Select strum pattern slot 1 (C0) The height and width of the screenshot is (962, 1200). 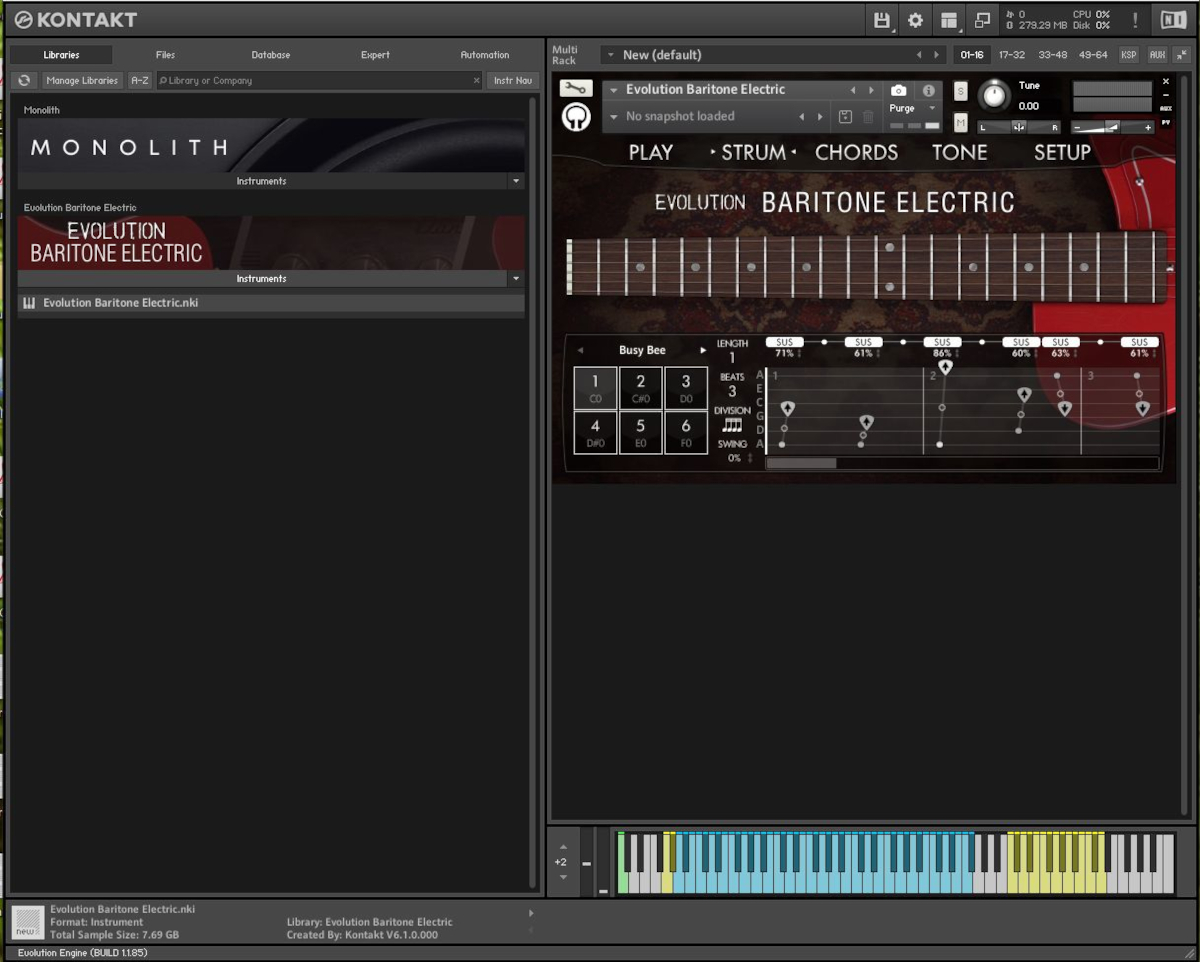[x=595, y=388]
